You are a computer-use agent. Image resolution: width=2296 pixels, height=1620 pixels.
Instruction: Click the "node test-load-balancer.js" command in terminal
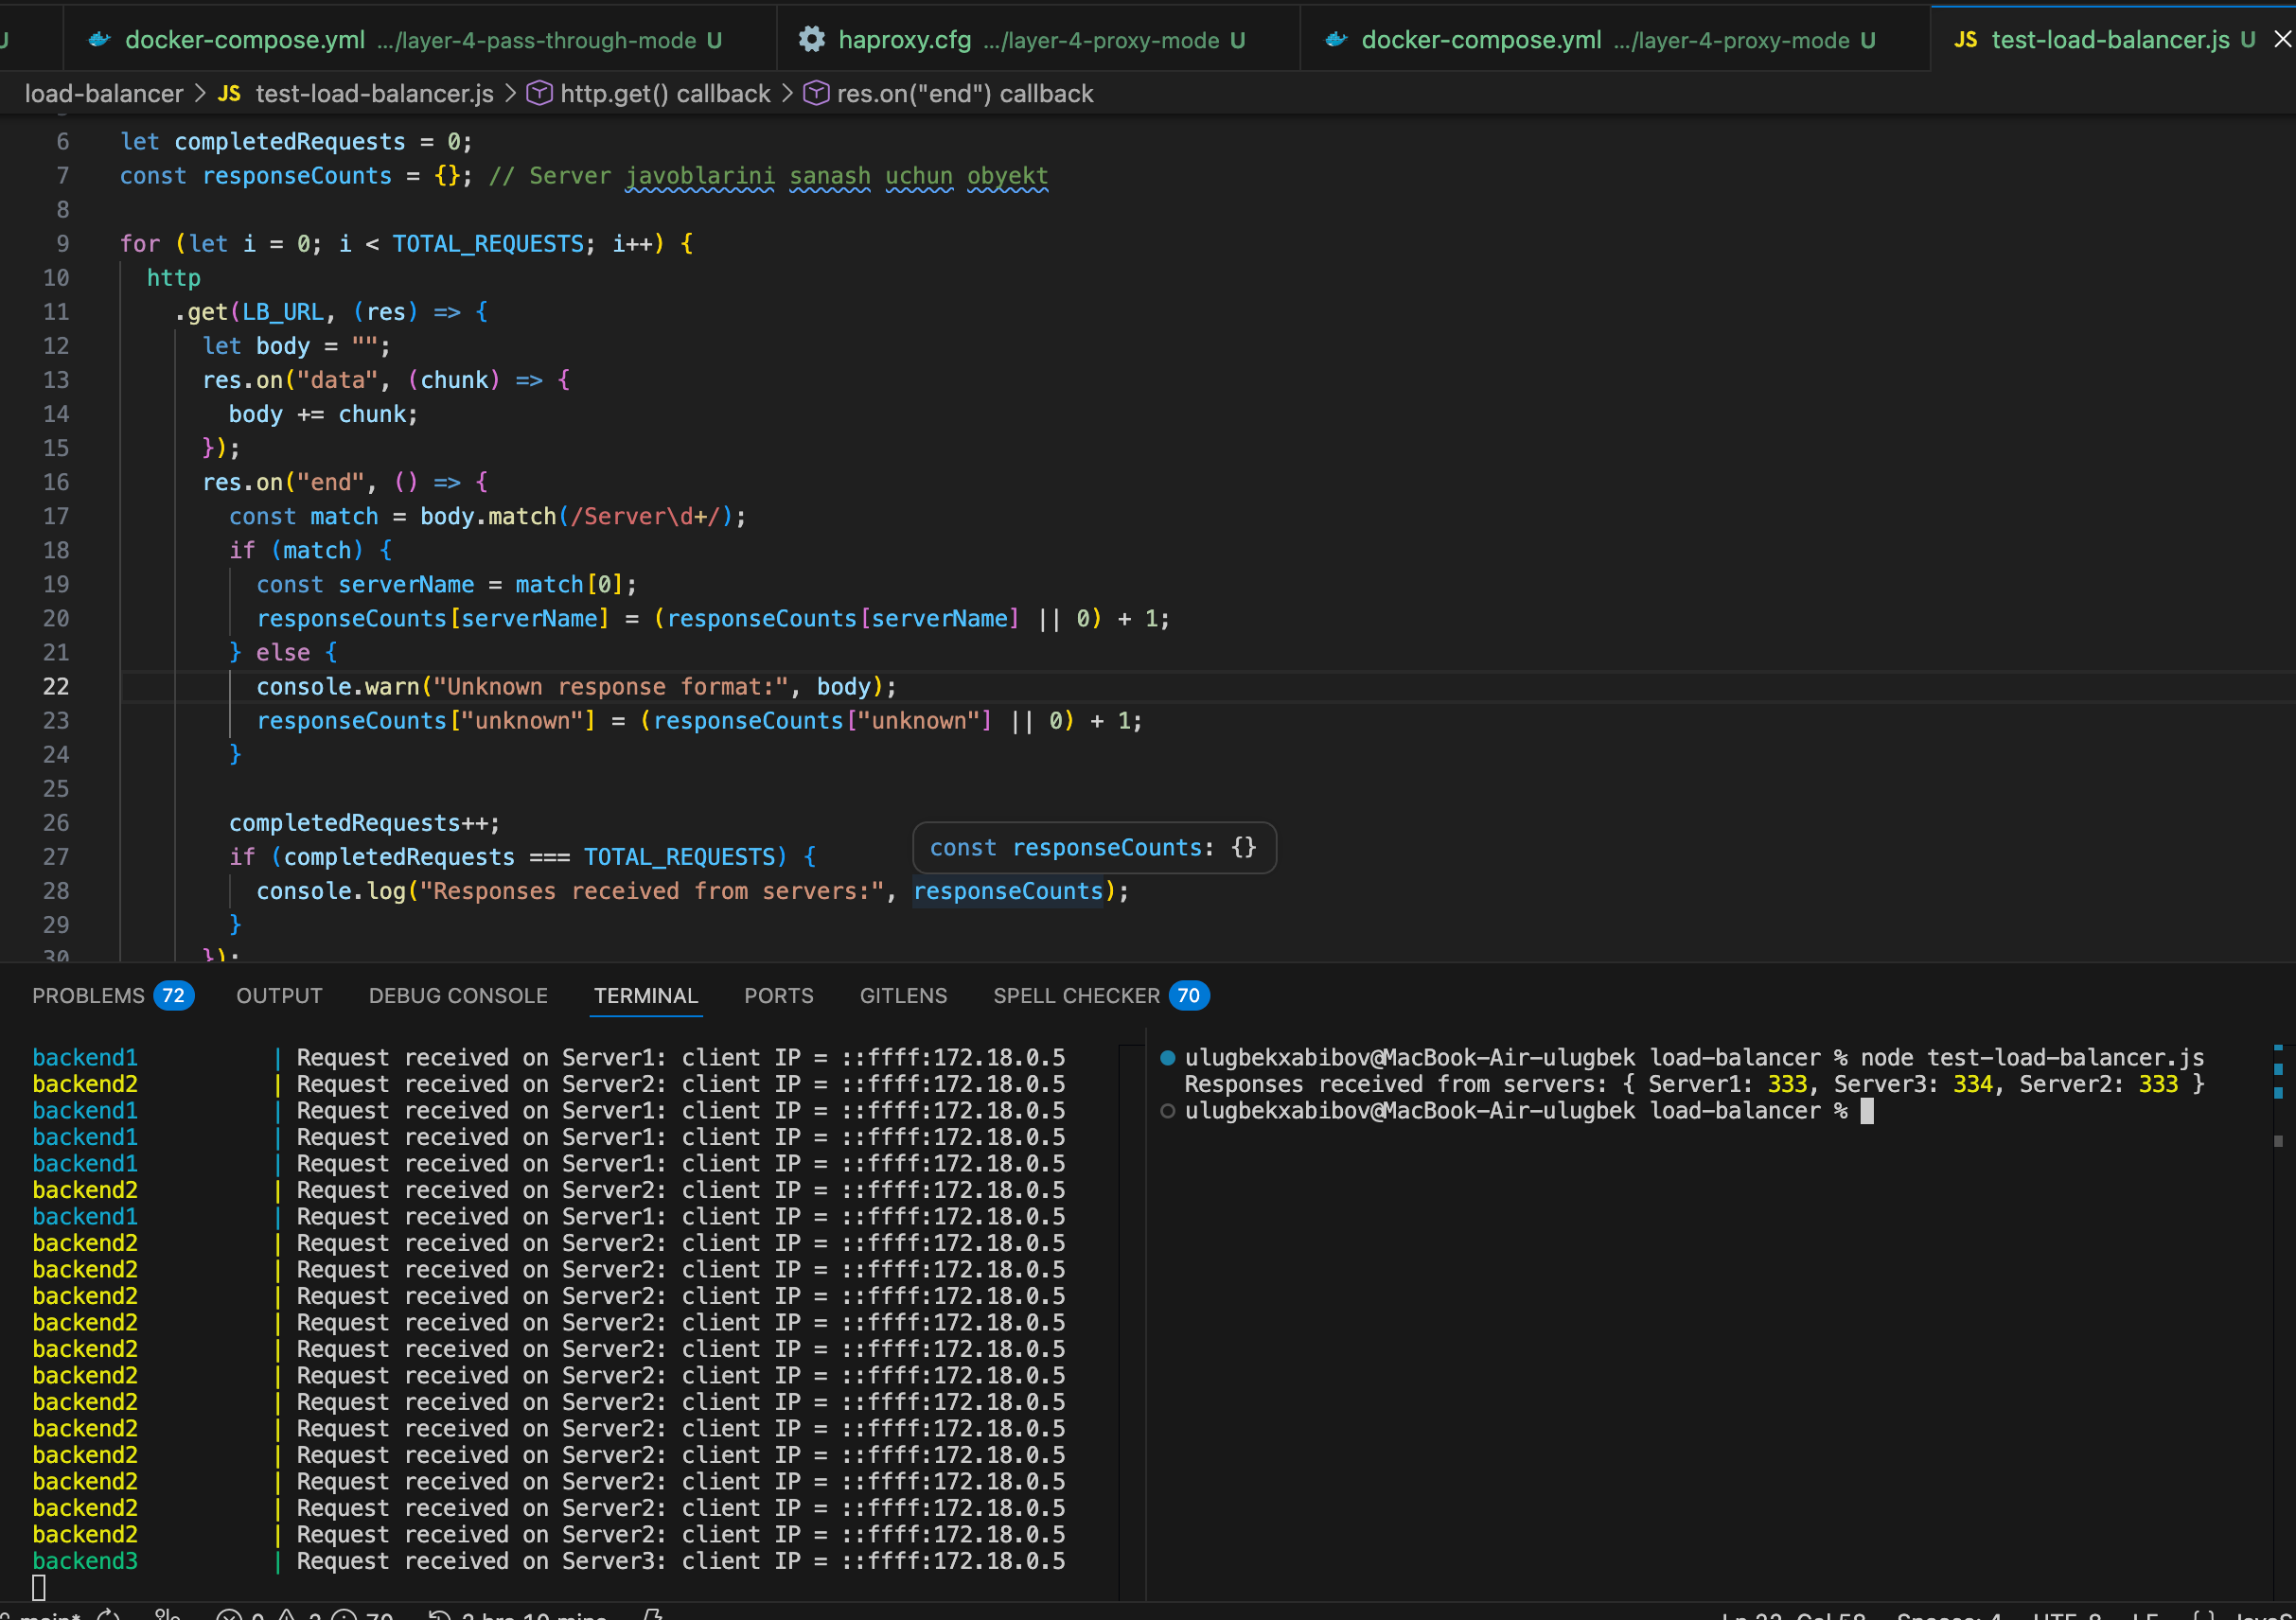tap(2032, 1058)
